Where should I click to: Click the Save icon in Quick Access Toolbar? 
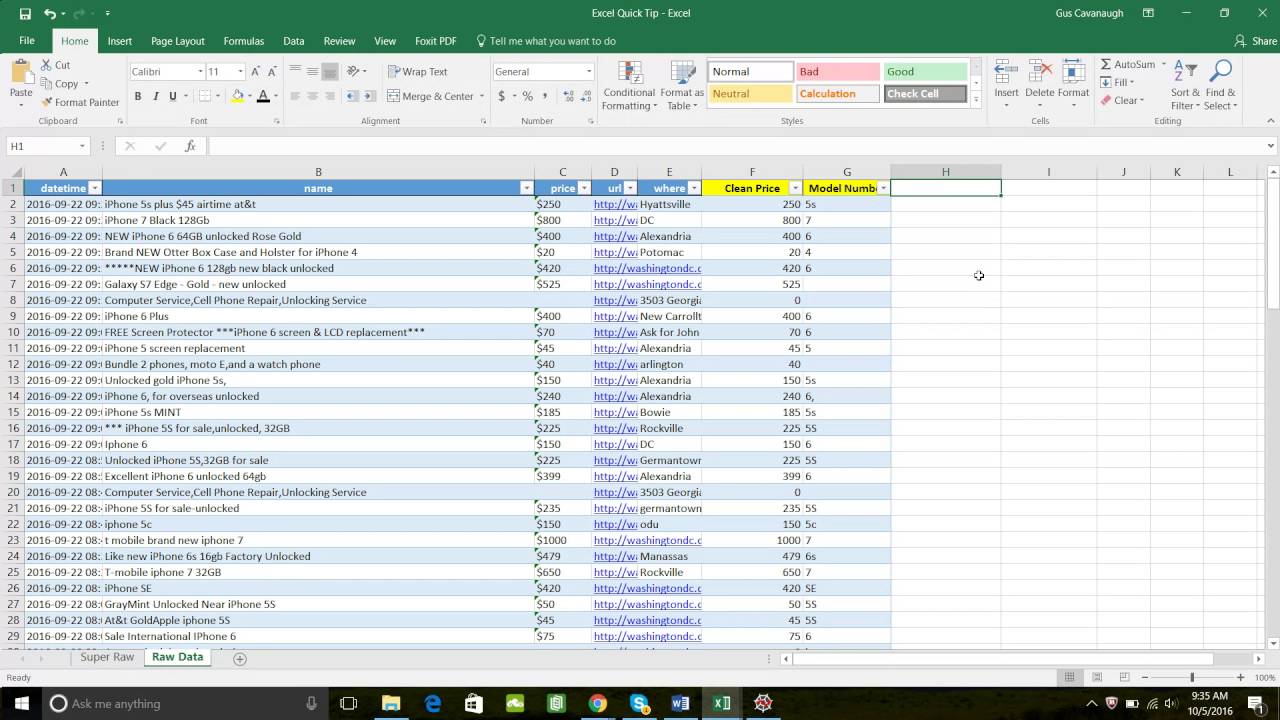point(25,14)
